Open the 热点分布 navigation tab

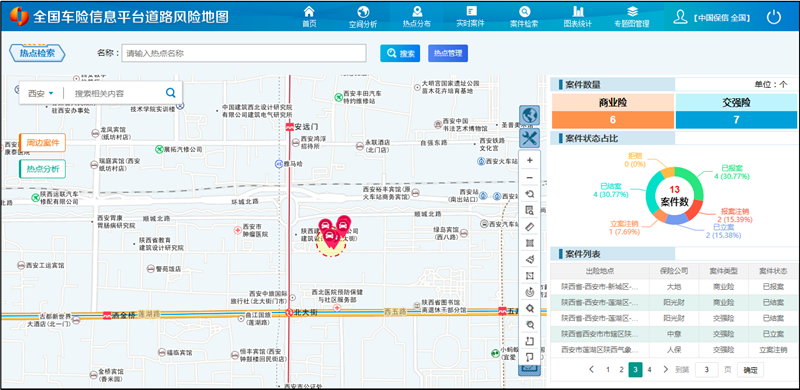[416, 16]
